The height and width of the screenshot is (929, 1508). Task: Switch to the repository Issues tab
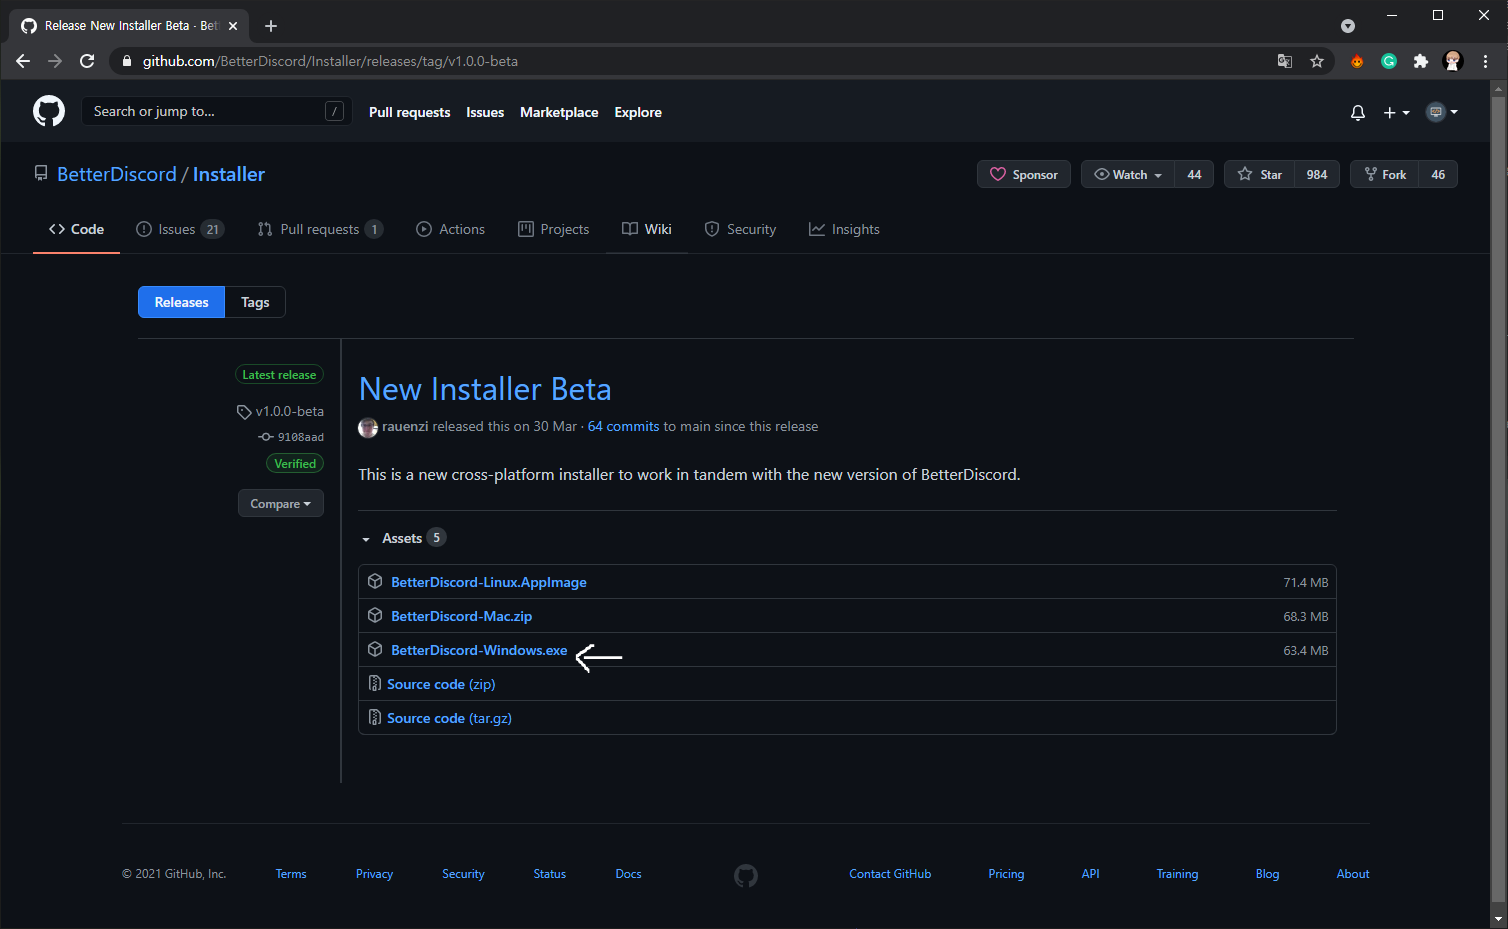point(180,229)
